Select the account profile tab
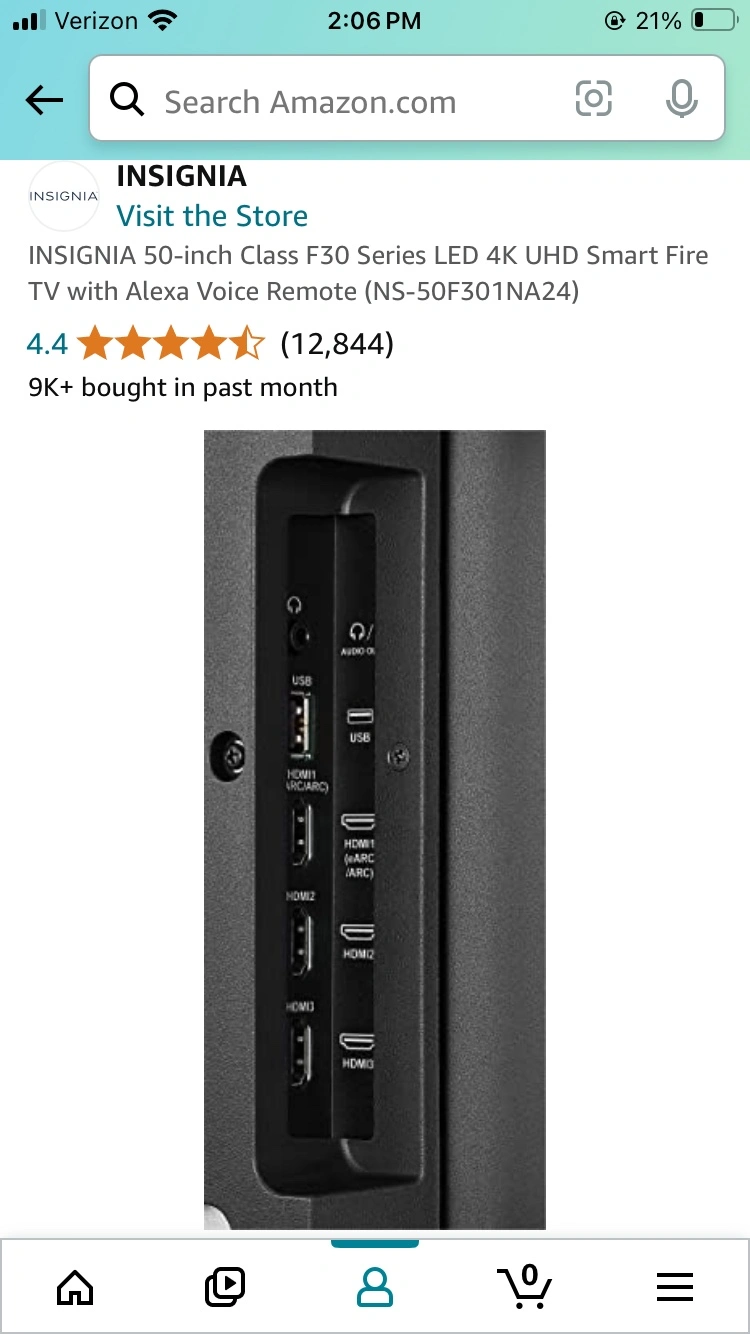The height and width of the screenshot is (1334, 750). tap(375, 1286)
